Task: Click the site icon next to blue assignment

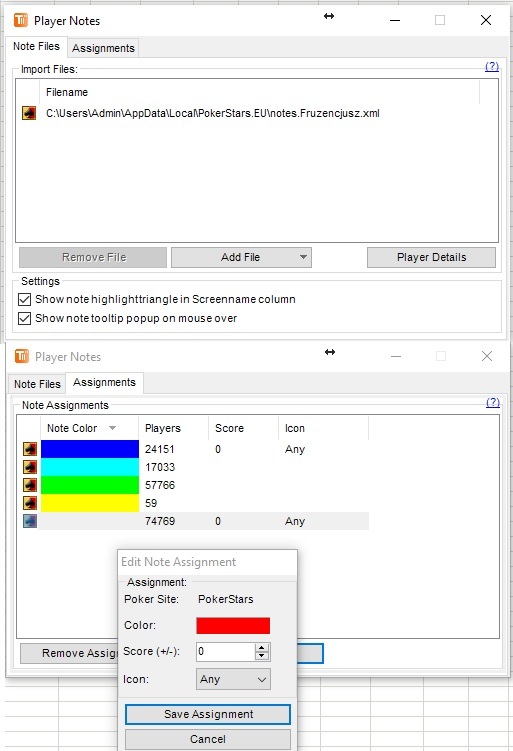Action: [30, 449]
